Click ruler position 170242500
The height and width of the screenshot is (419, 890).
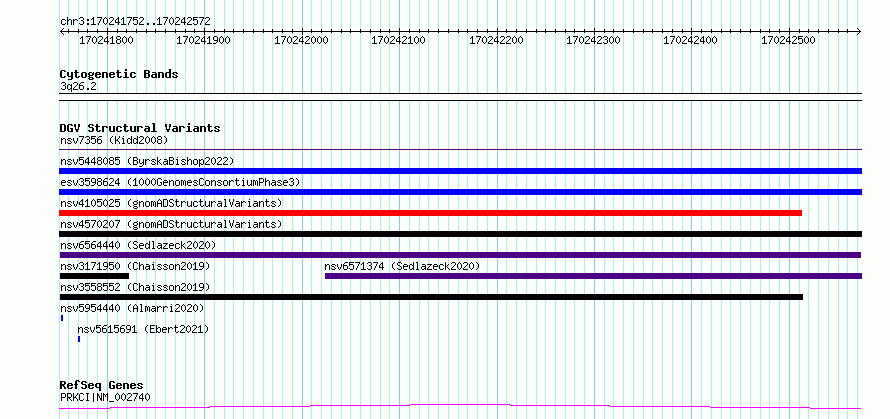tap(788, 40)
